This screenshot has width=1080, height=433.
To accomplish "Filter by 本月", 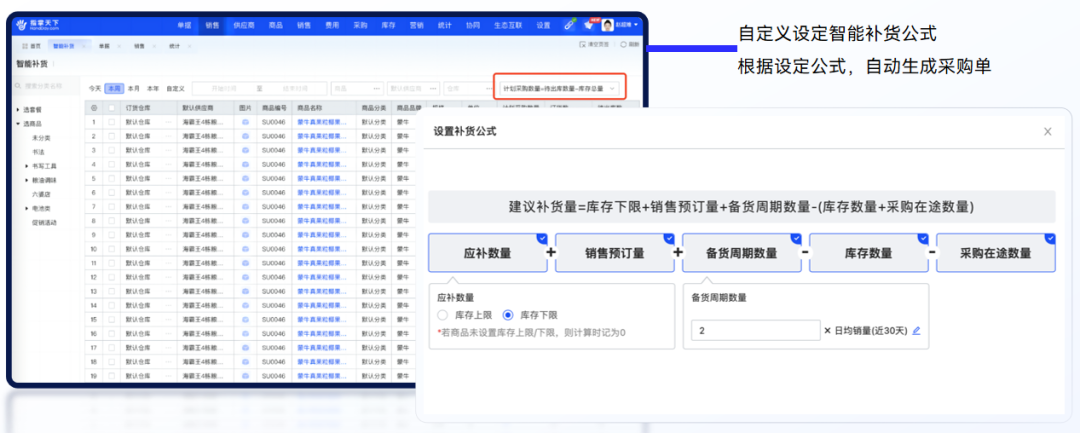I will click(134, 89).
